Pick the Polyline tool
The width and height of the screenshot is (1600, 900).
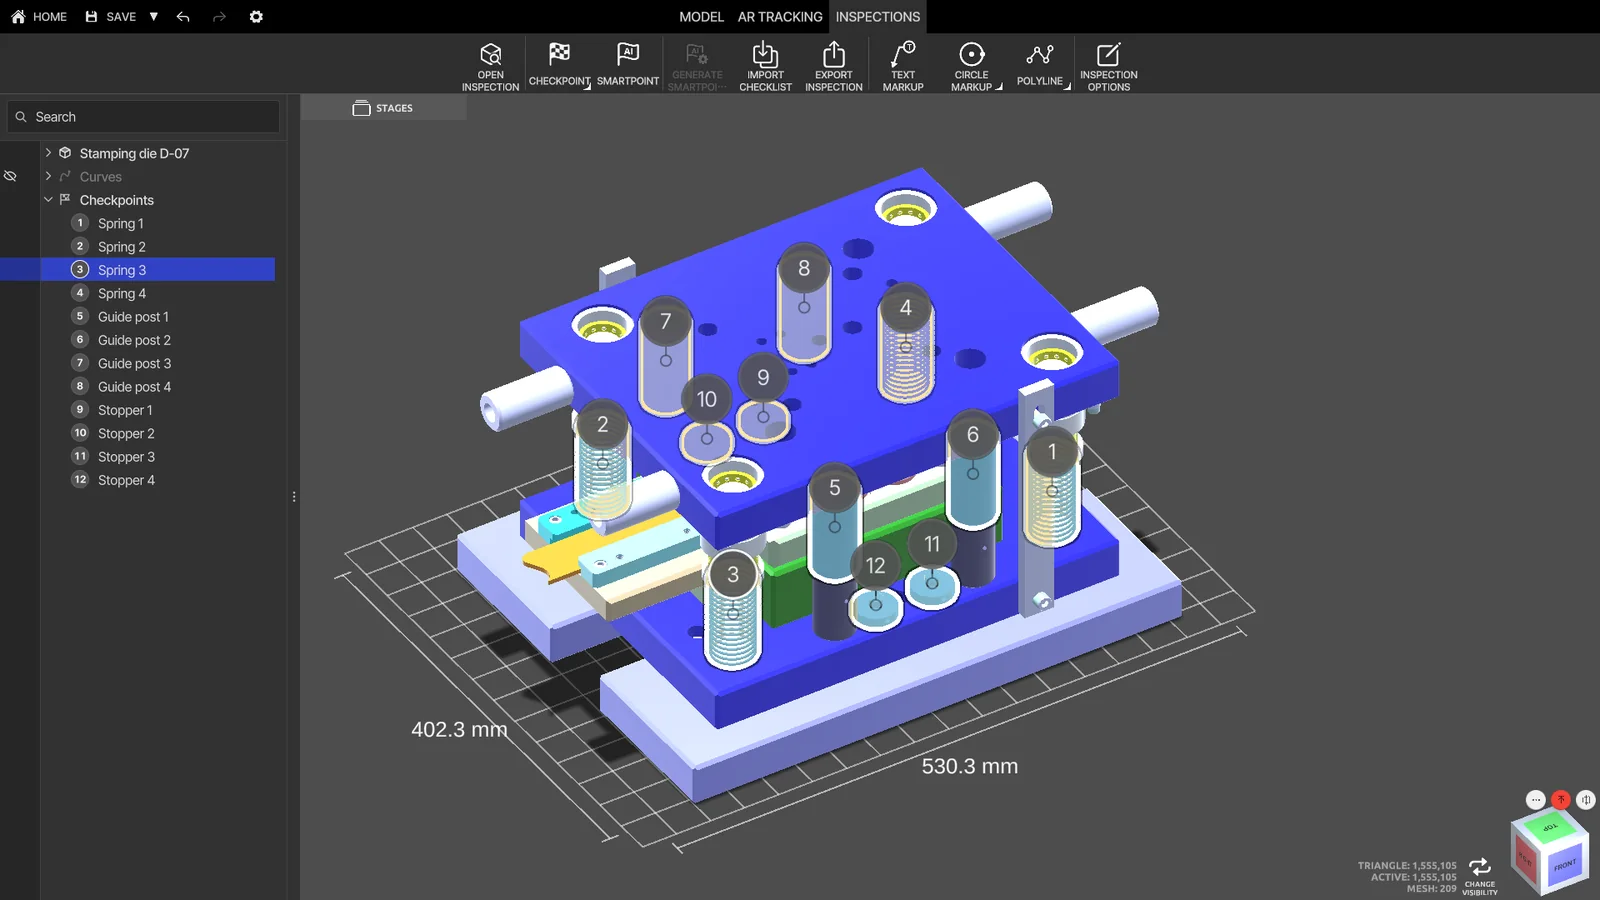(x=1040, y=66)
